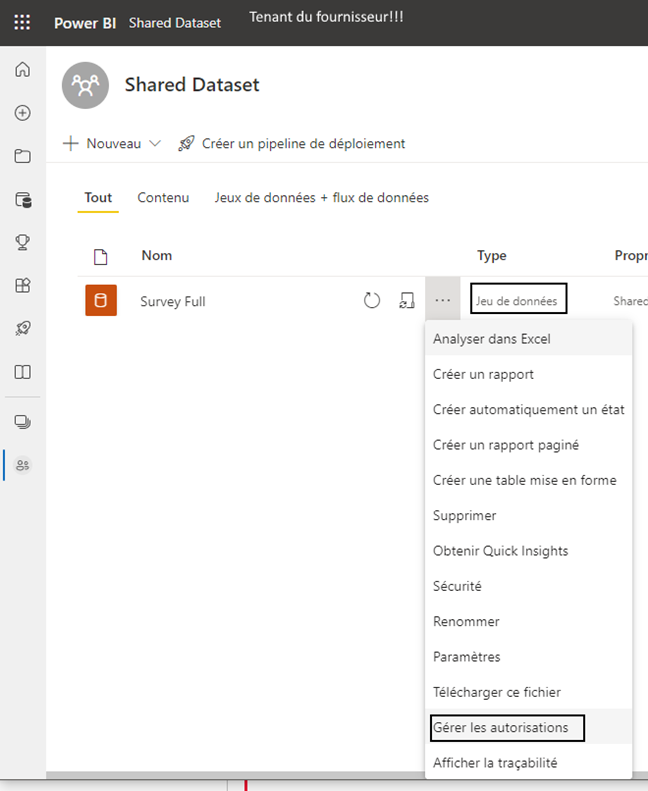Click the file type column header icon

pyautogui.click(x=101, y=257)
